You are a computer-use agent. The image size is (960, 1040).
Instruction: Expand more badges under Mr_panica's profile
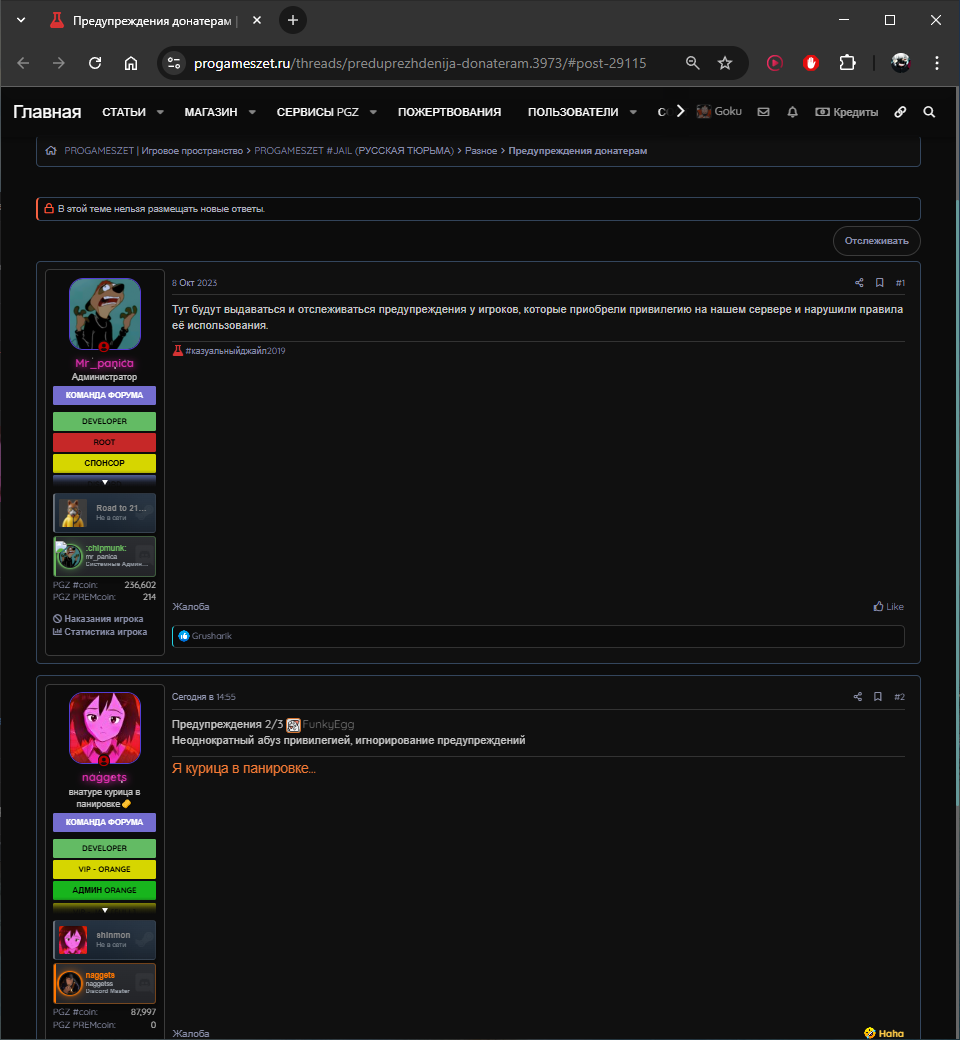[x=104, y=482]
